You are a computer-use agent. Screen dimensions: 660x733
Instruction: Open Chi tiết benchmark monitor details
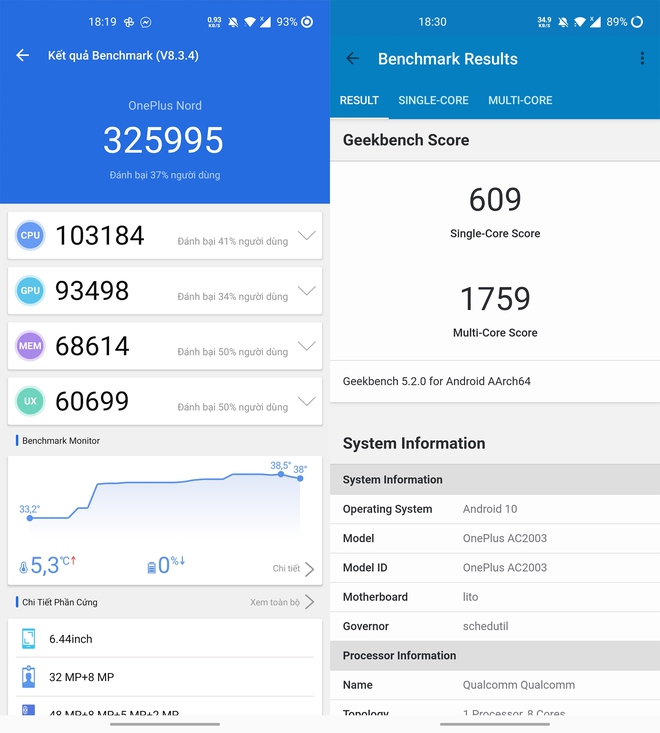[293, 568]
